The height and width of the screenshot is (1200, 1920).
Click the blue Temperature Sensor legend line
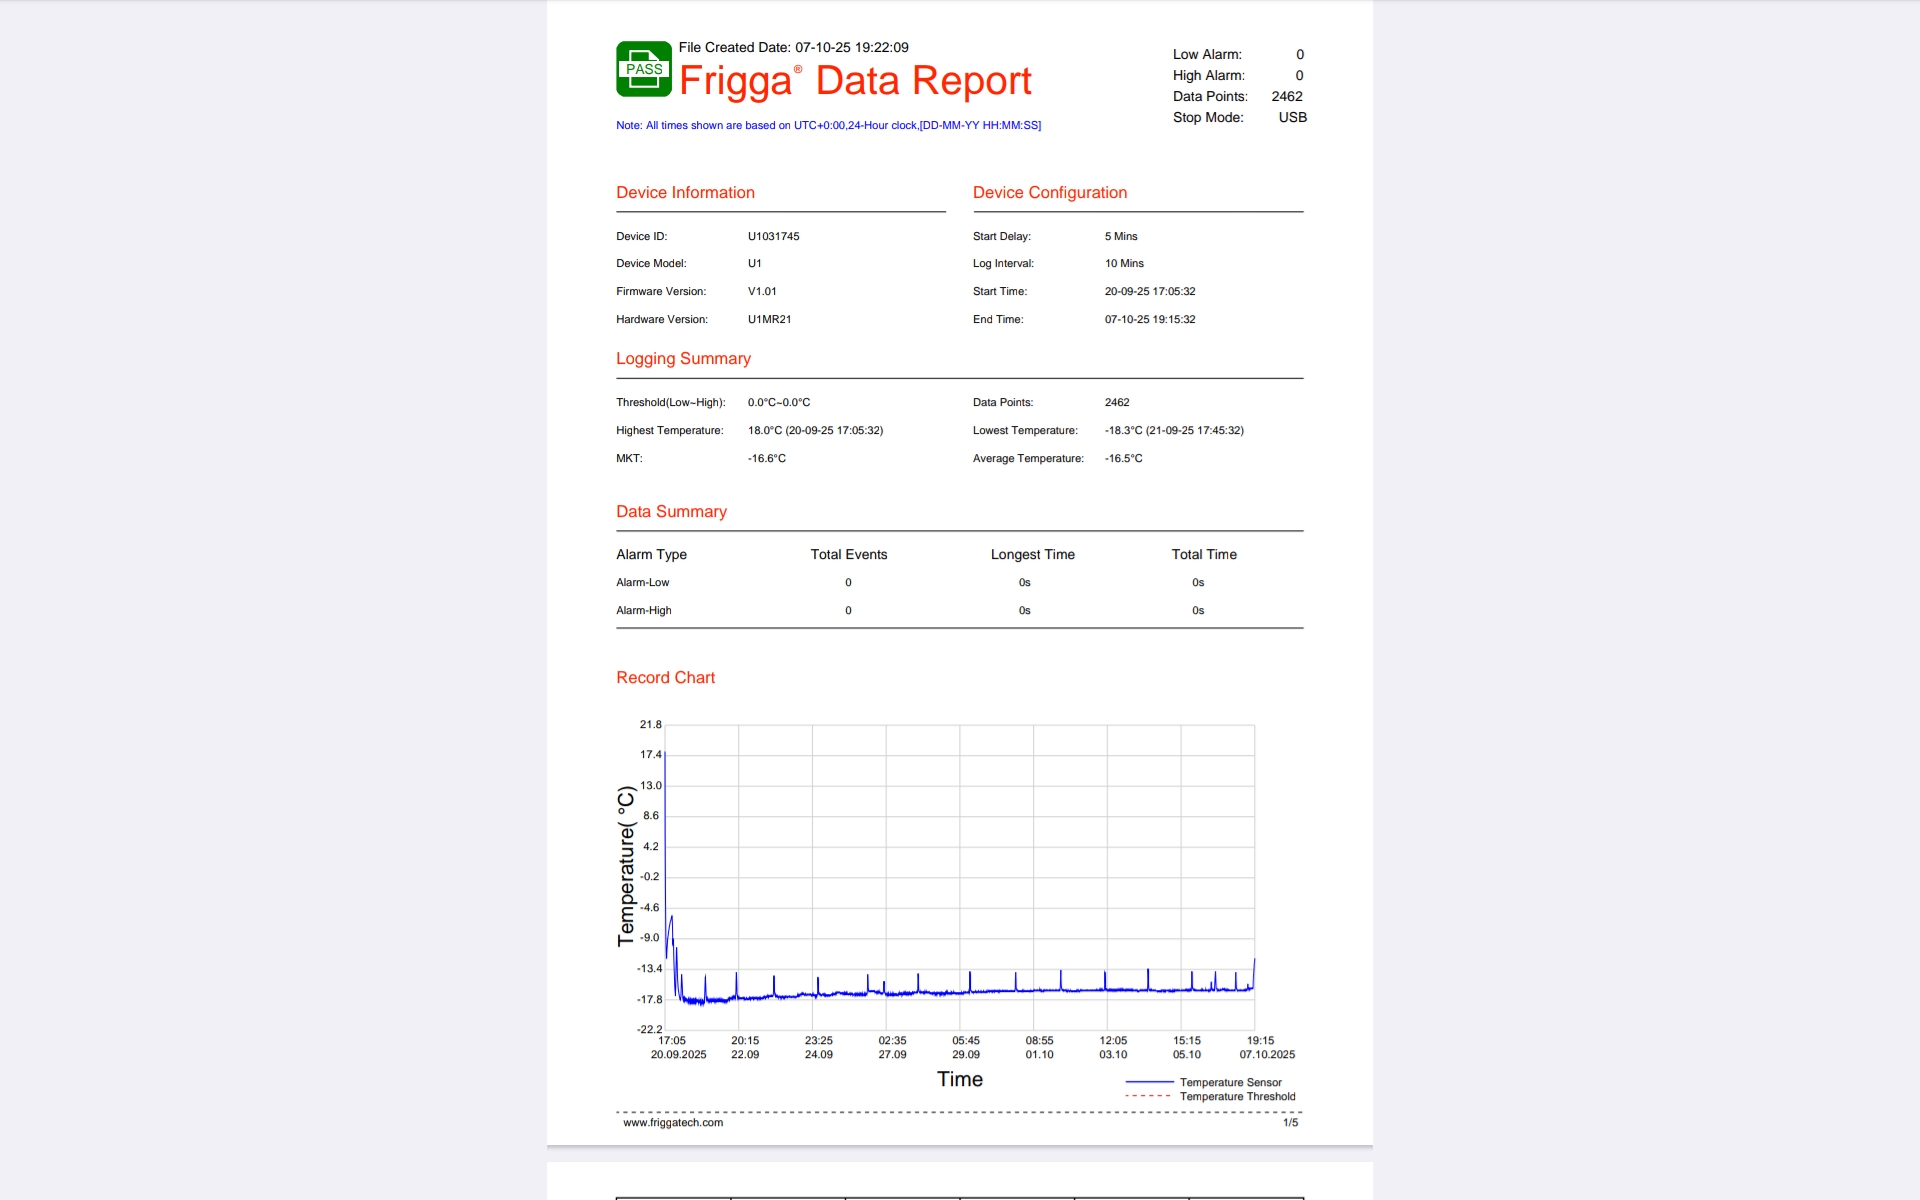click(1149, 1082)
